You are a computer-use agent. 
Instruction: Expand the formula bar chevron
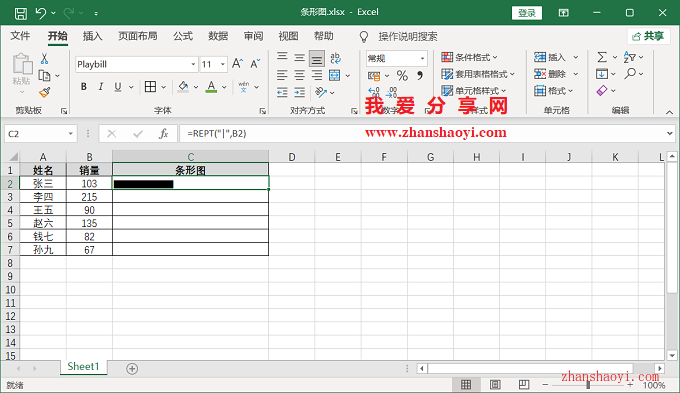pyautogui.click(x=670, y=134)
